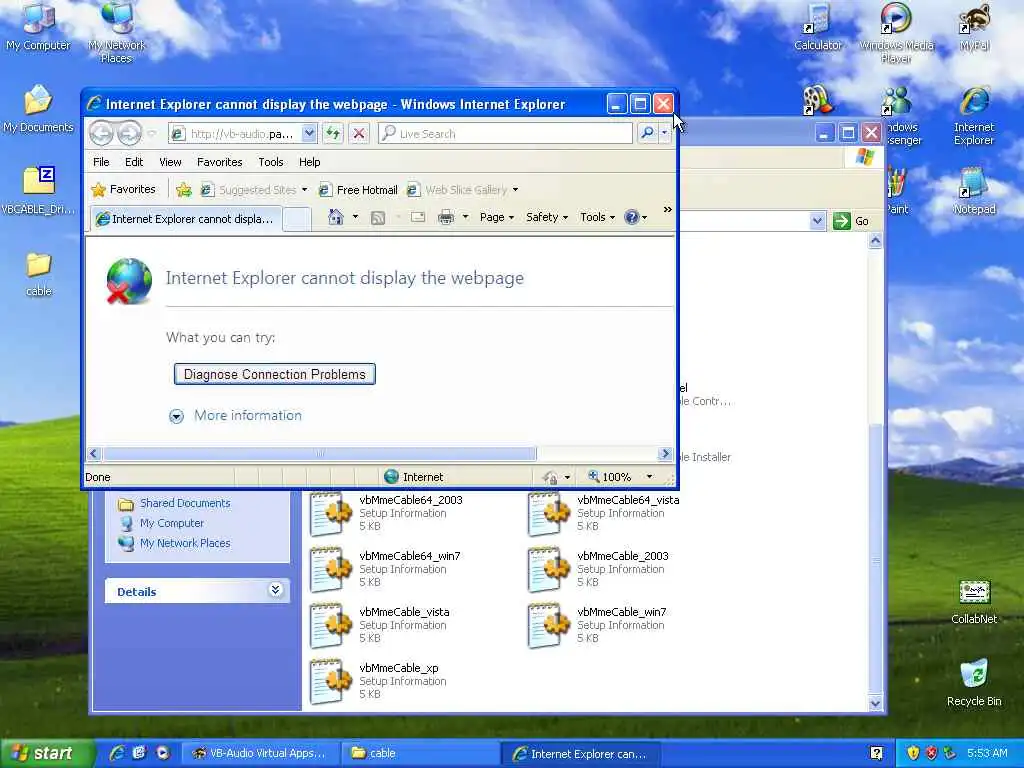Click the Calculator desktop shortcut
The height and width of the screenshot is (768, 1024).
coord(818,27)
